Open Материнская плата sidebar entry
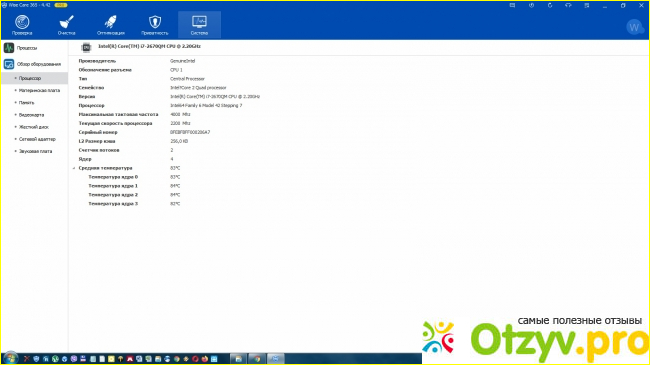 point(39,90)
